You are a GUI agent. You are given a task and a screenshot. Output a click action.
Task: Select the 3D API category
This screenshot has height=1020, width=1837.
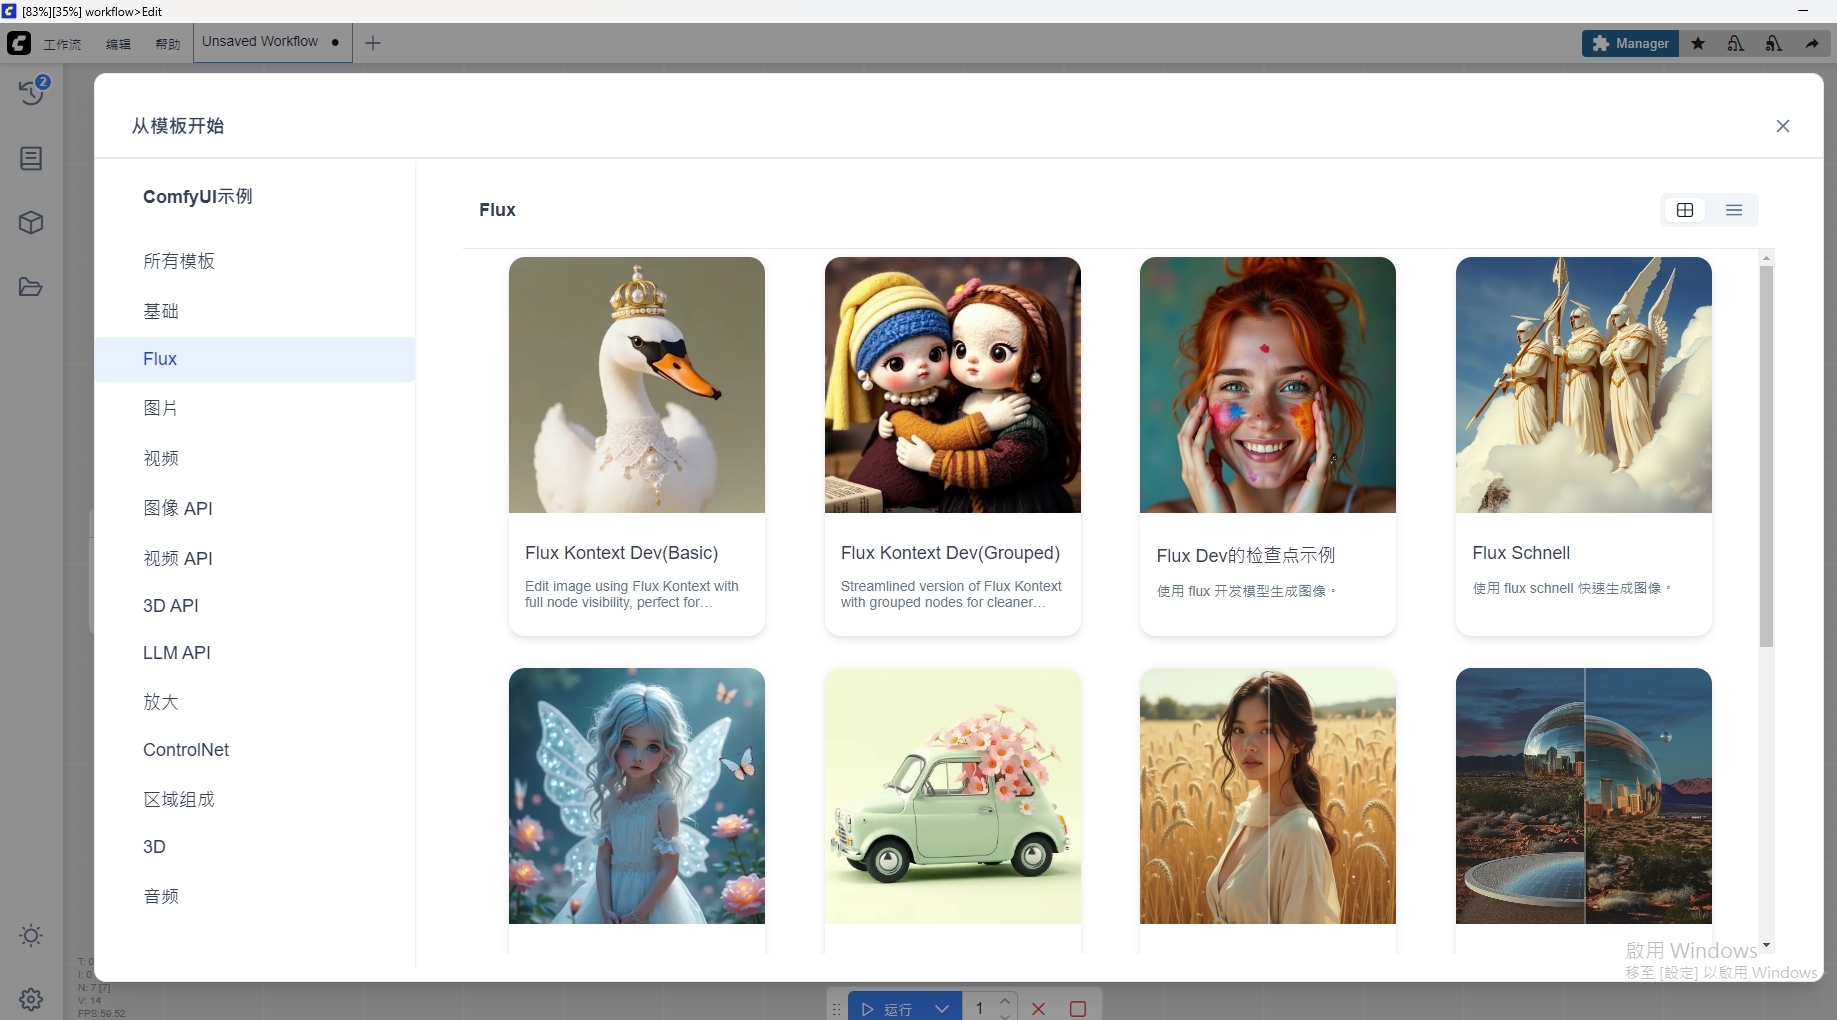pos(255,606)
